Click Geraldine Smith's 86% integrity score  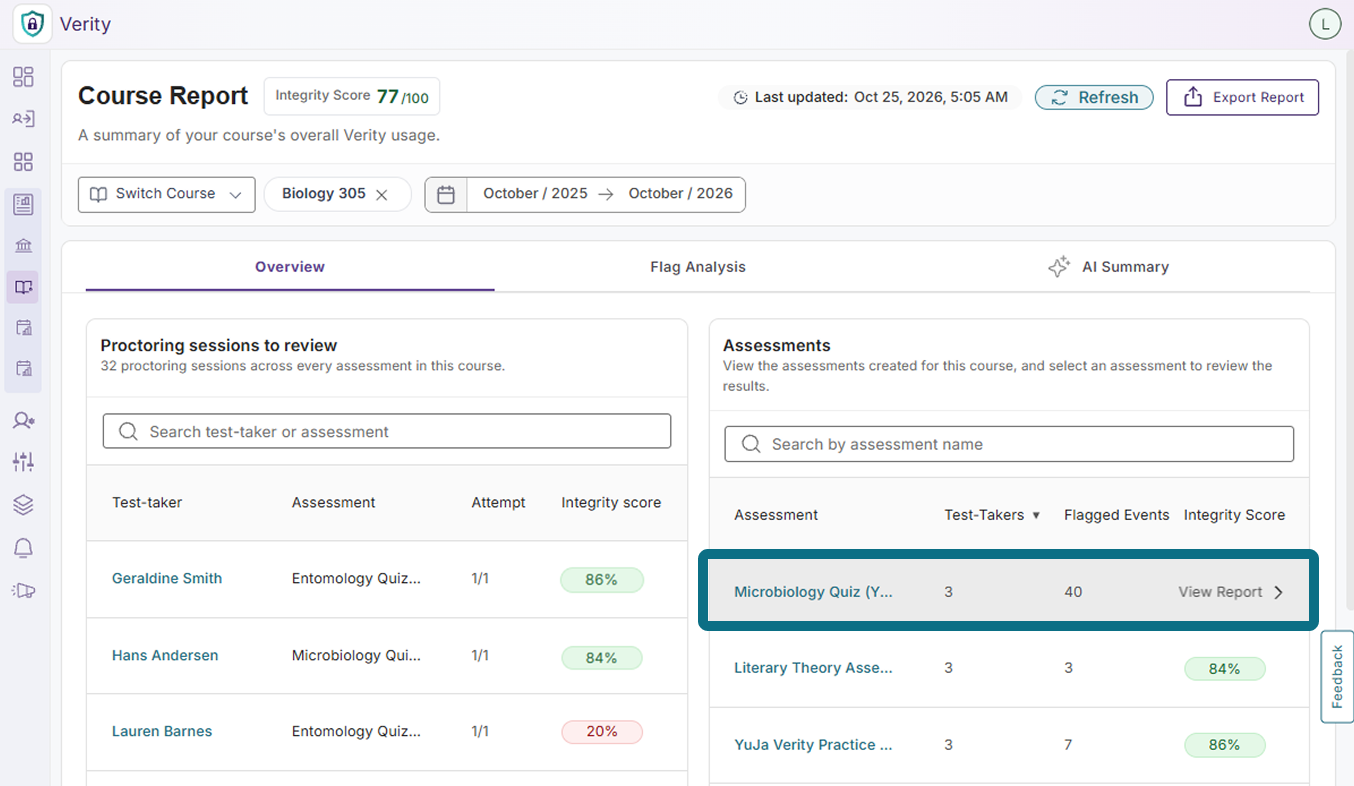pos(602,579)
